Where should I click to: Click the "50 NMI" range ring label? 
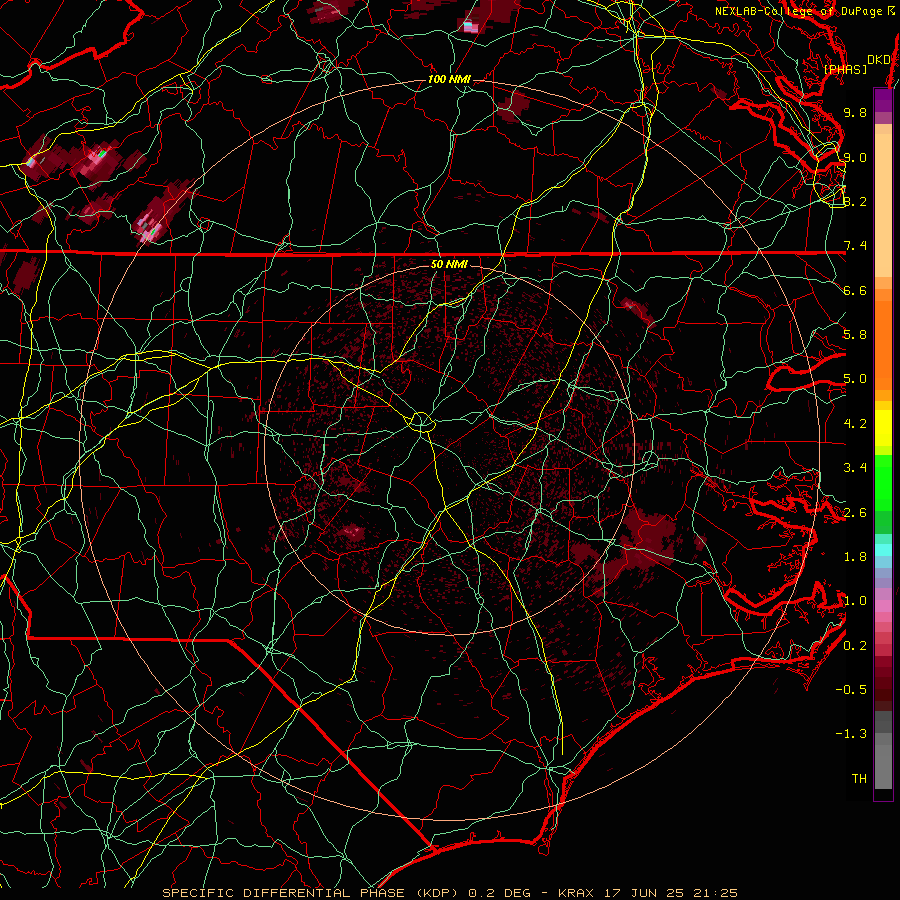pos(449,264)
